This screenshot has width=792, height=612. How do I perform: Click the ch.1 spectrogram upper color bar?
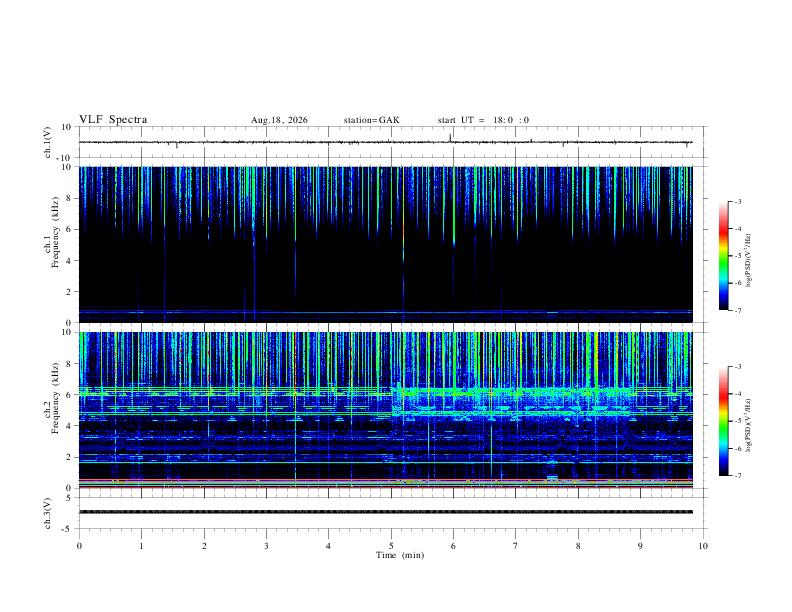(x=723, y=256)
